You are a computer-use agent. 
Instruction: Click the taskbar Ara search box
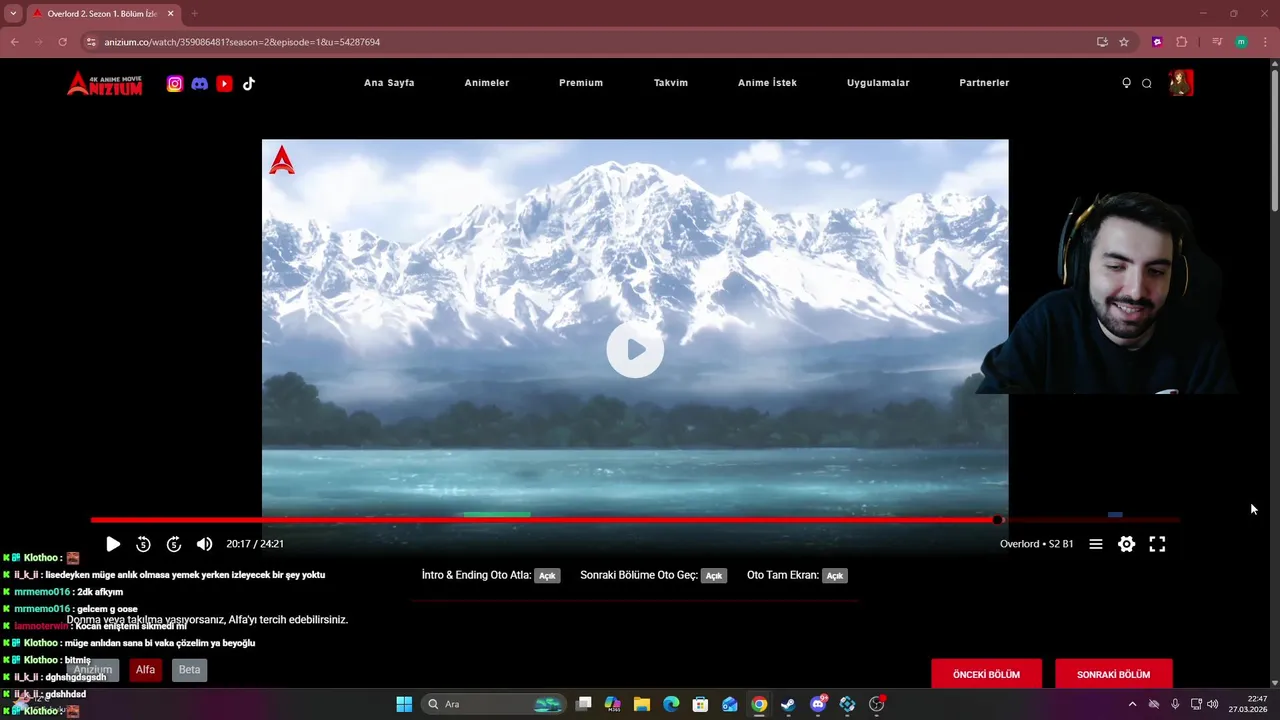[494, 704]
